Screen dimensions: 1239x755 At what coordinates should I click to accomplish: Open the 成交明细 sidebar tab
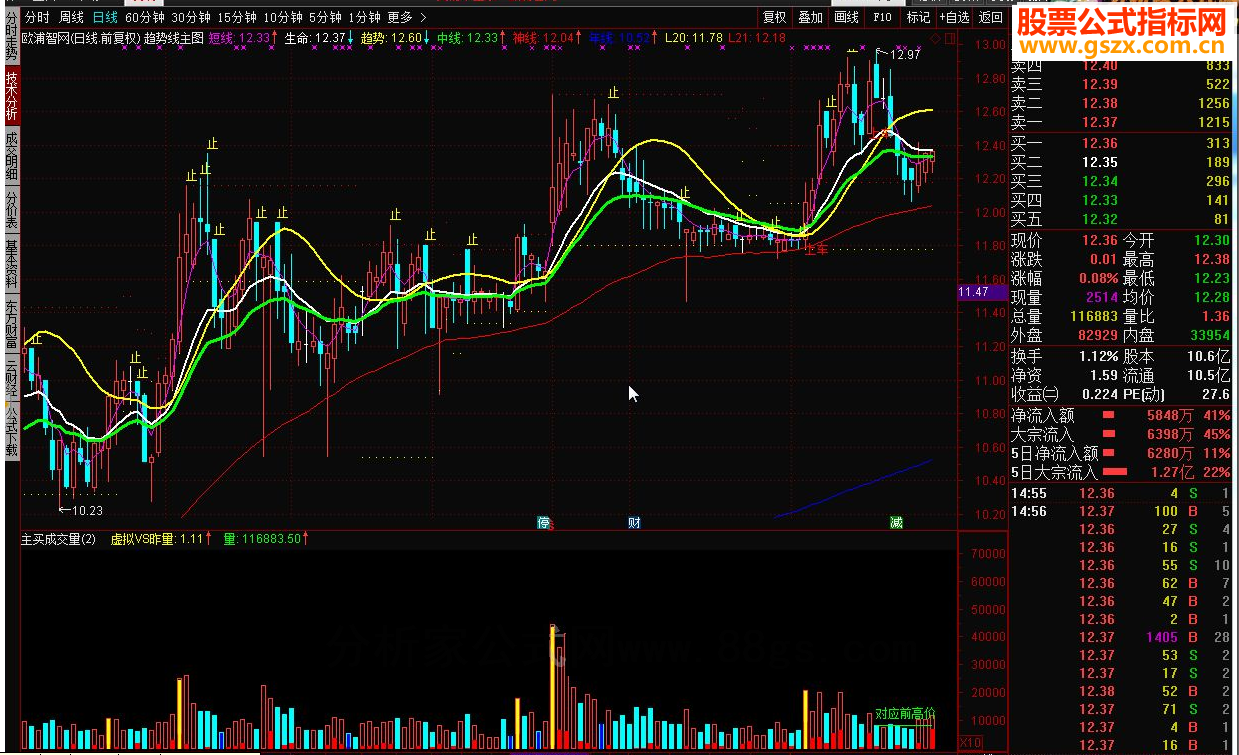(11, 156)
